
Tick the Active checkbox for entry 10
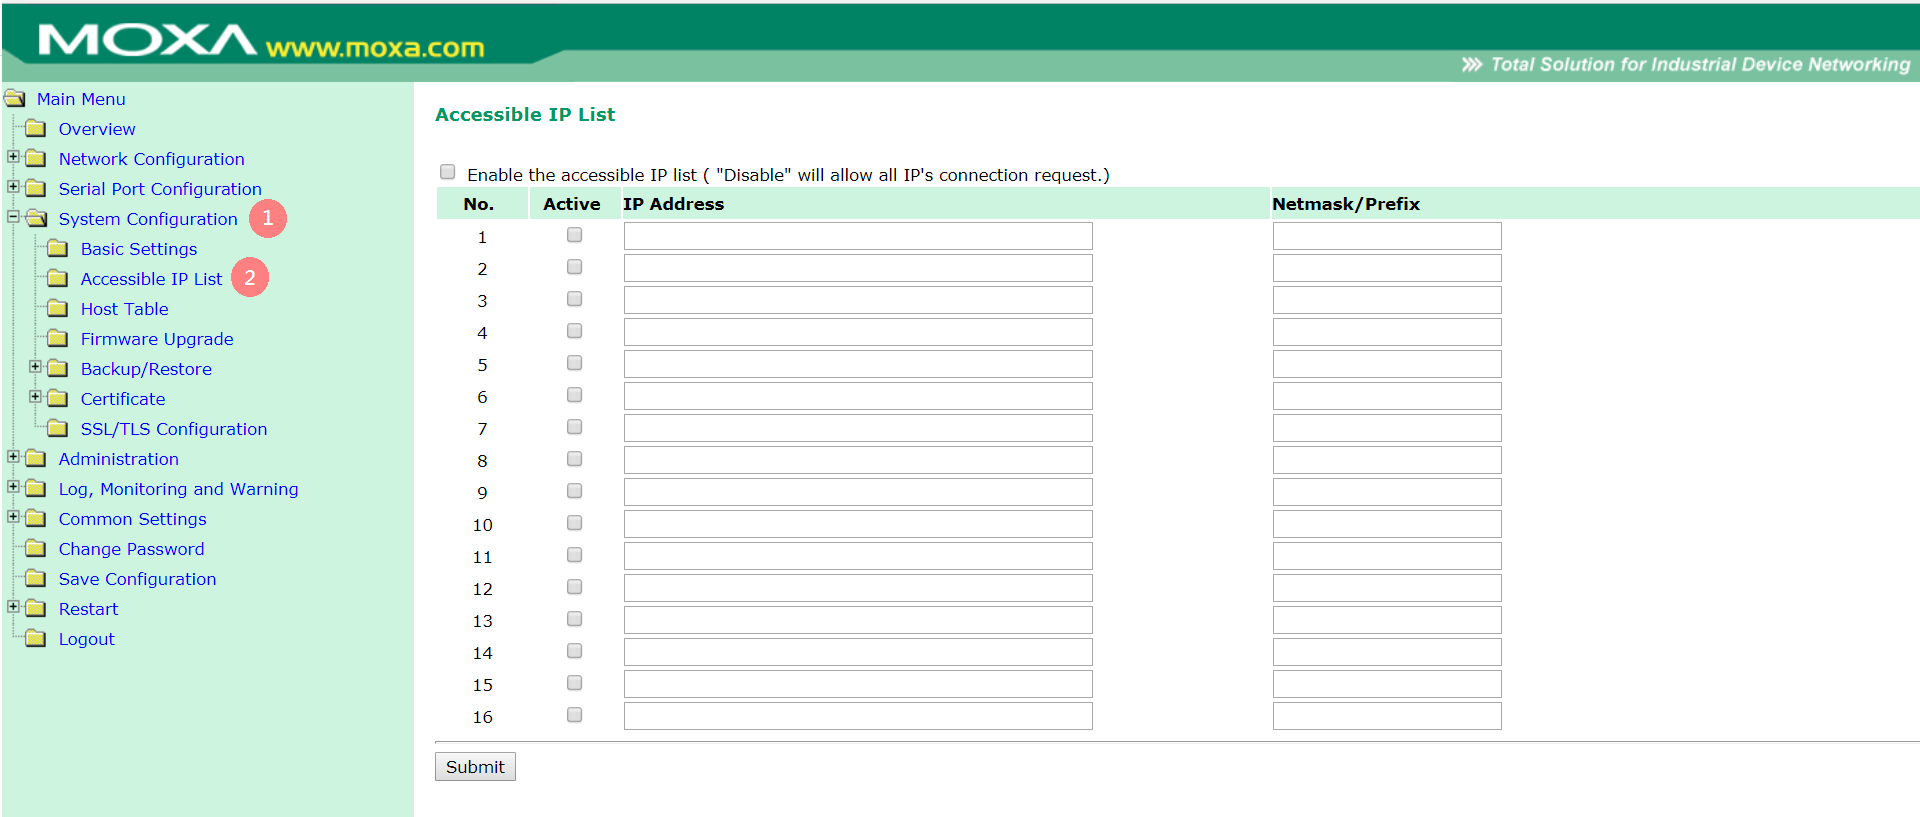pyautogui.click(x=574, y=523)
